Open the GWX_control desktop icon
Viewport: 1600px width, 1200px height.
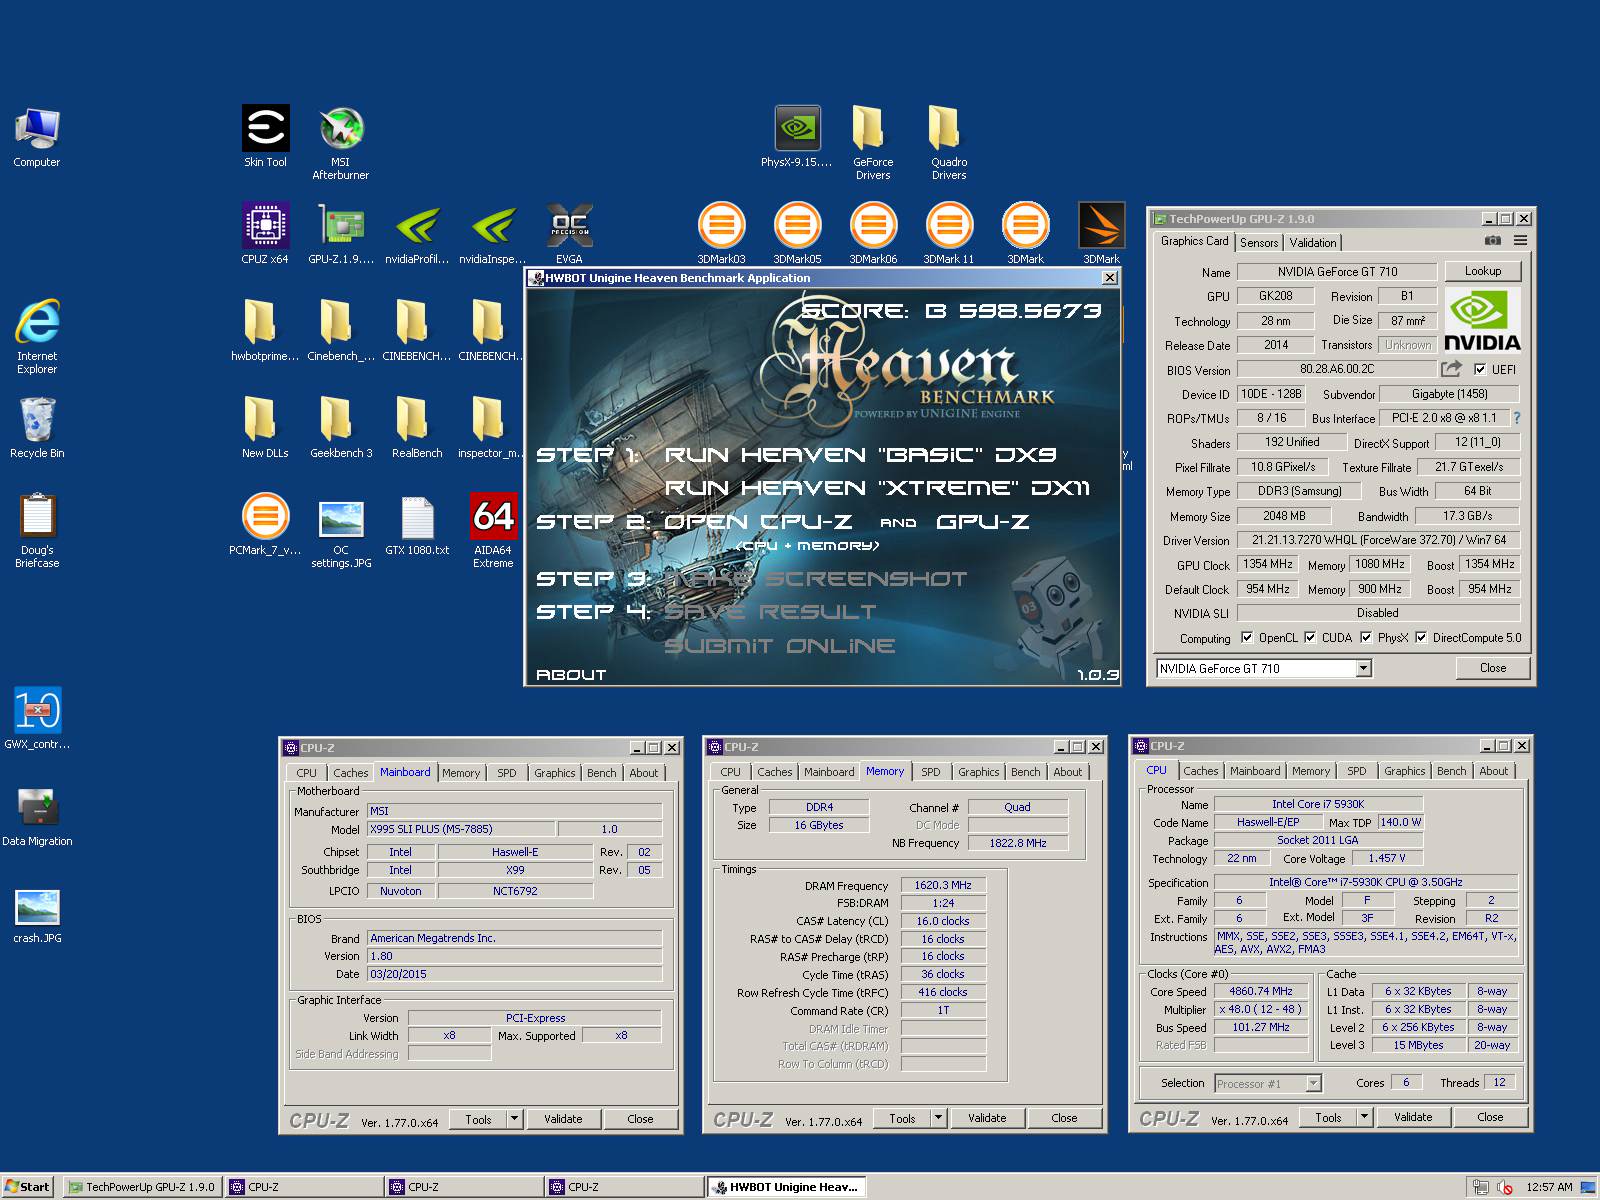[37, 718]
